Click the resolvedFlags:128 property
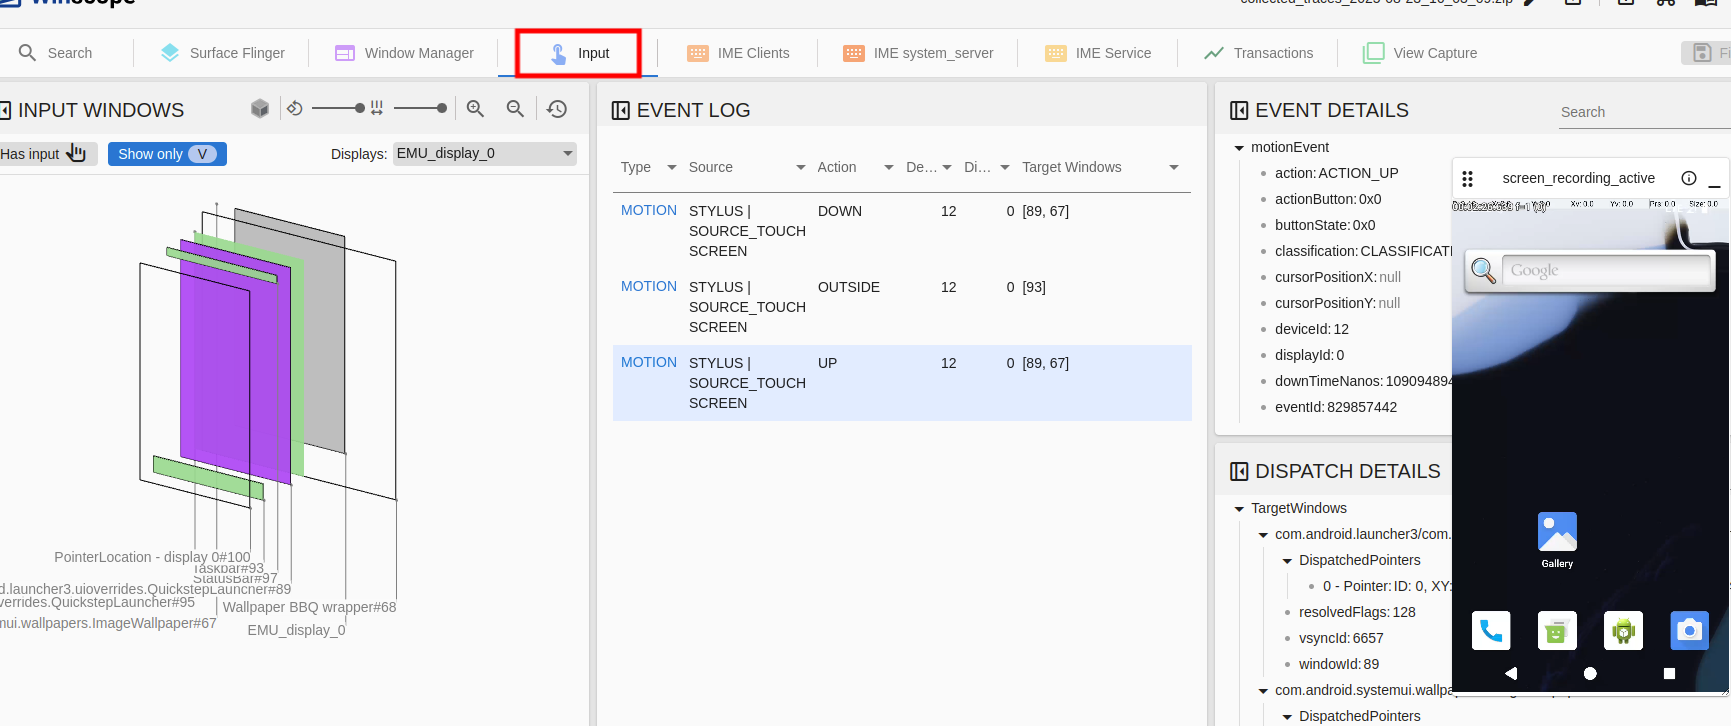 [1357, 612]
